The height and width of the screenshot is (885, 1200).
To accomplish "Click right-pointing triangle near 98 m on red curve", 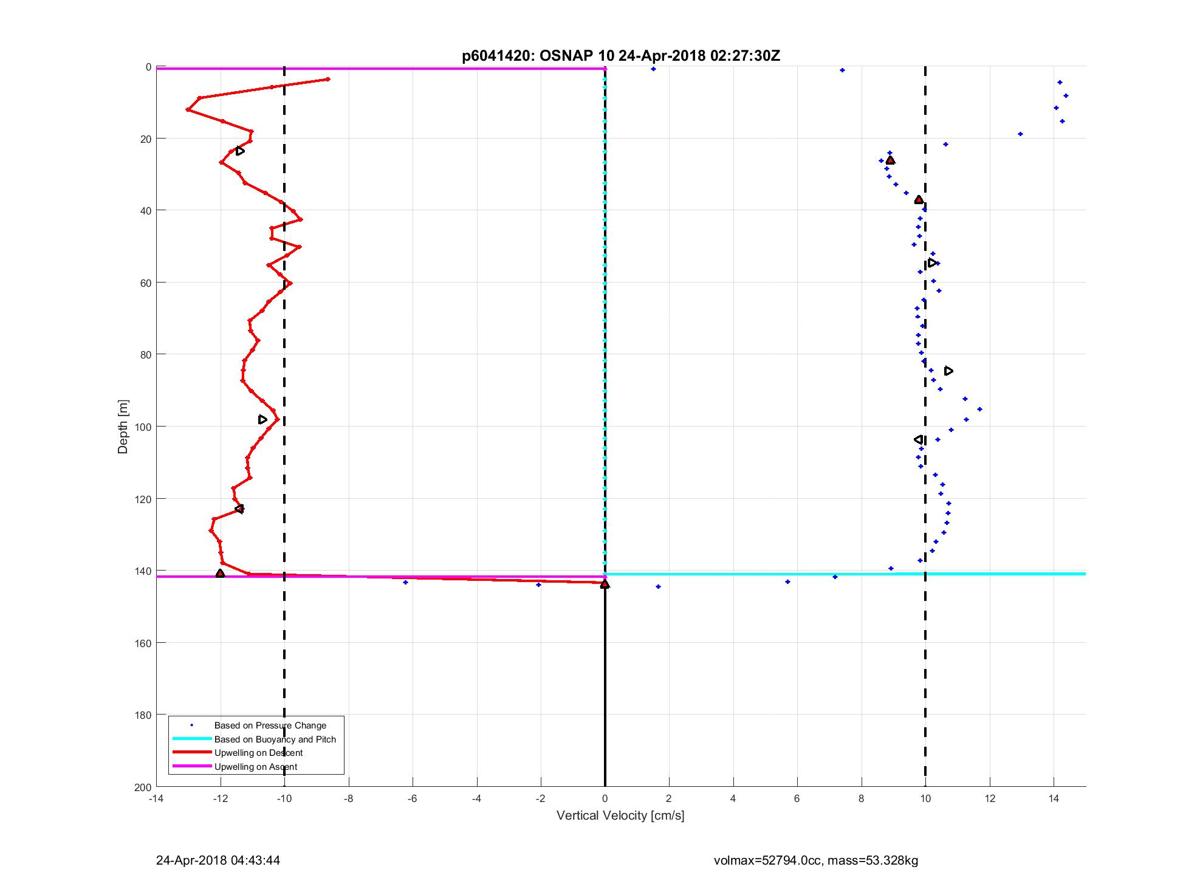I will pos(263,419).
